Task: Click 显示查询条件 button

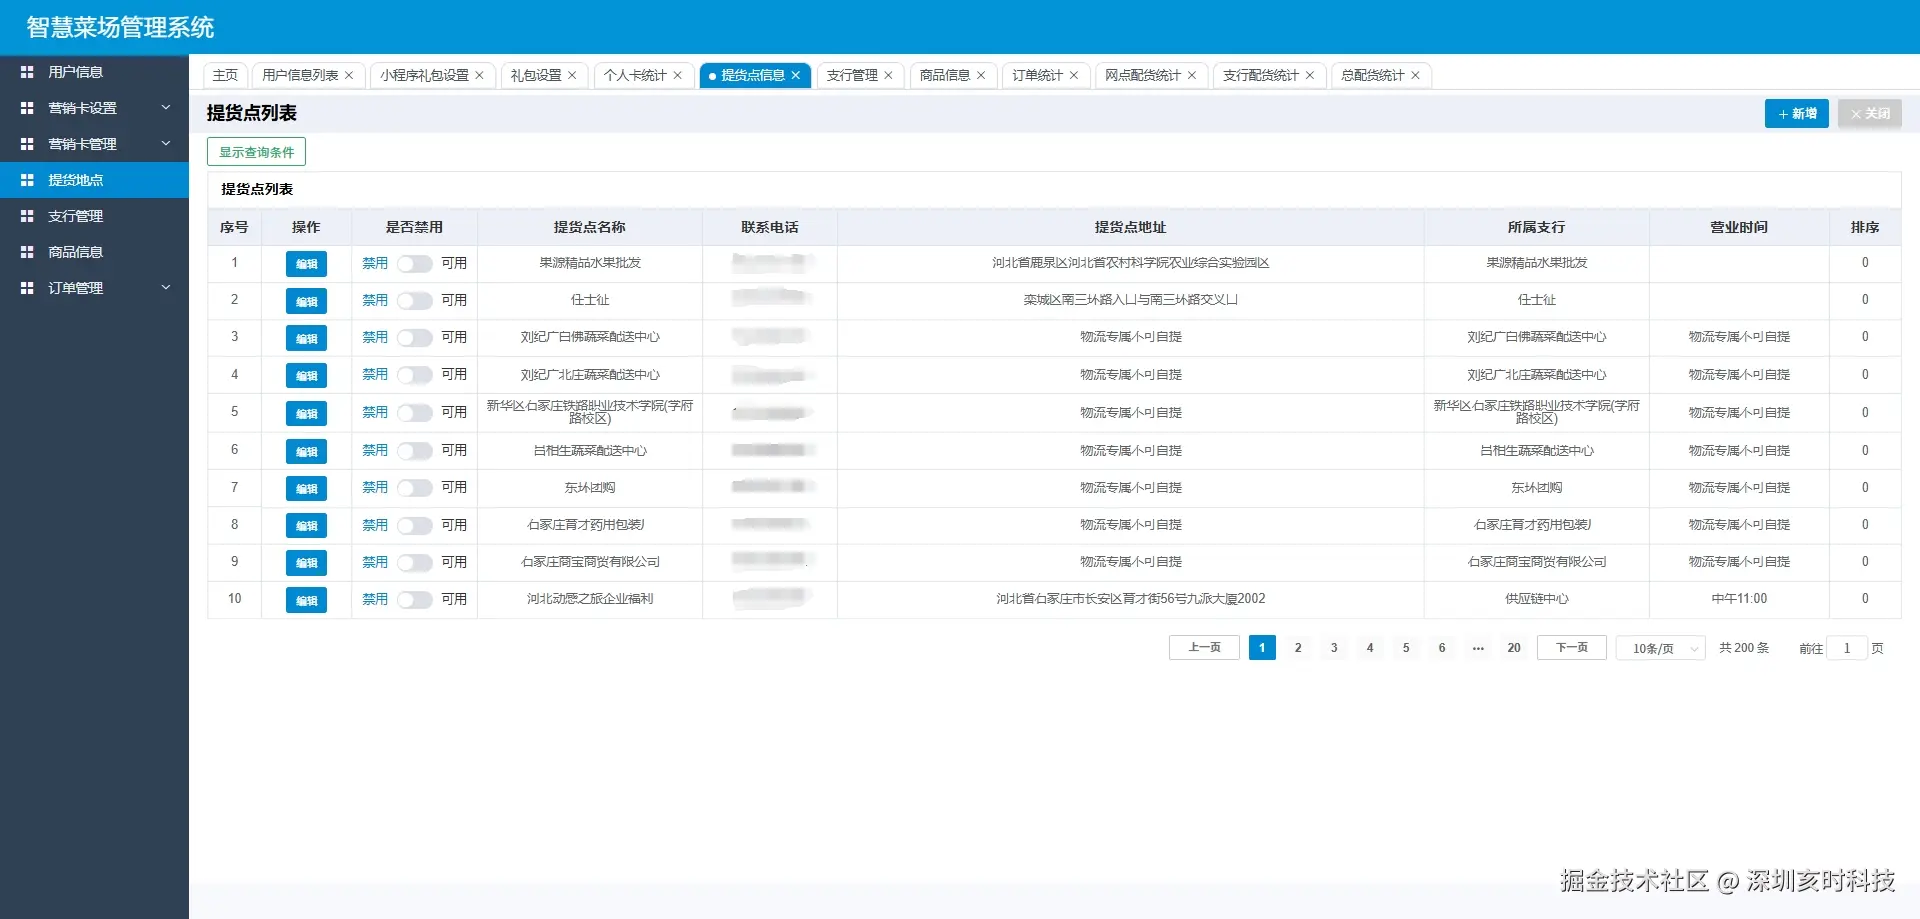Action: pyautogui.click(x=257, y=152)
